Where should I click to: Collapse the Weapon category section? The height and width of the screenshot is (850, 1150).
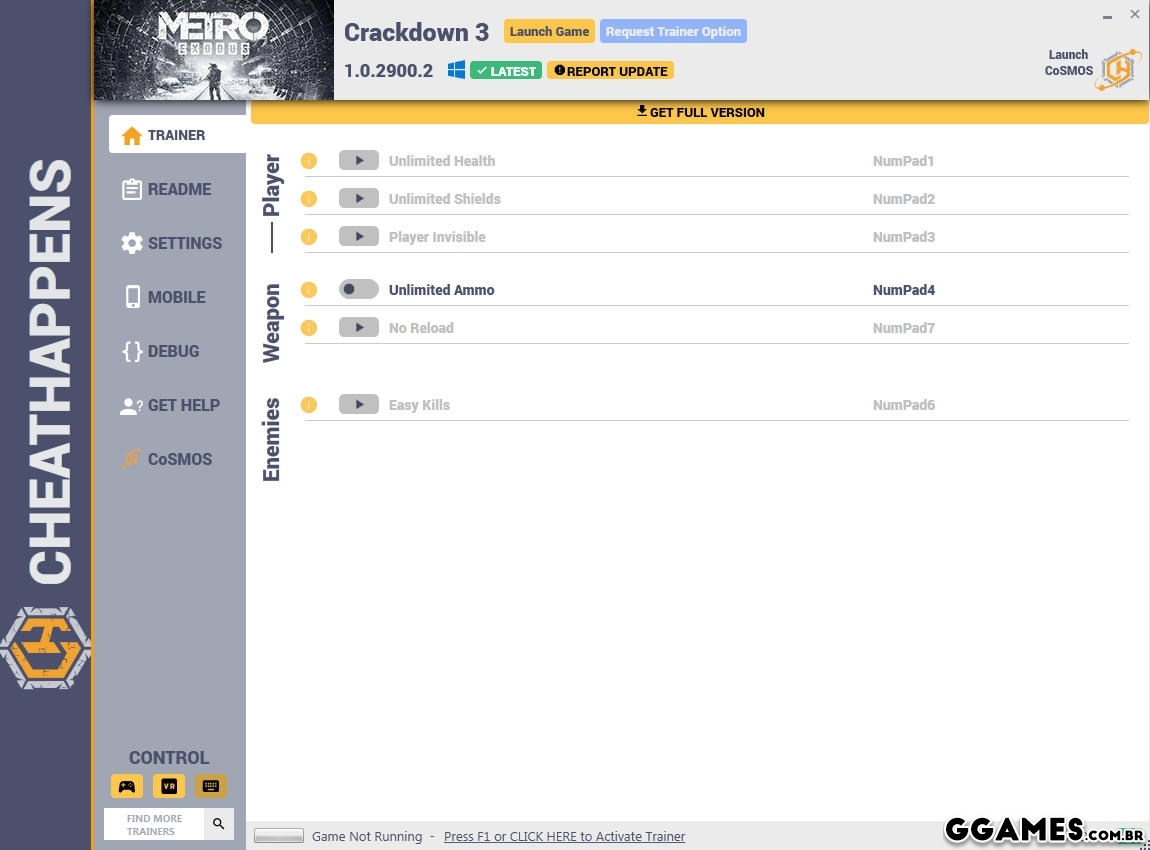272,322
